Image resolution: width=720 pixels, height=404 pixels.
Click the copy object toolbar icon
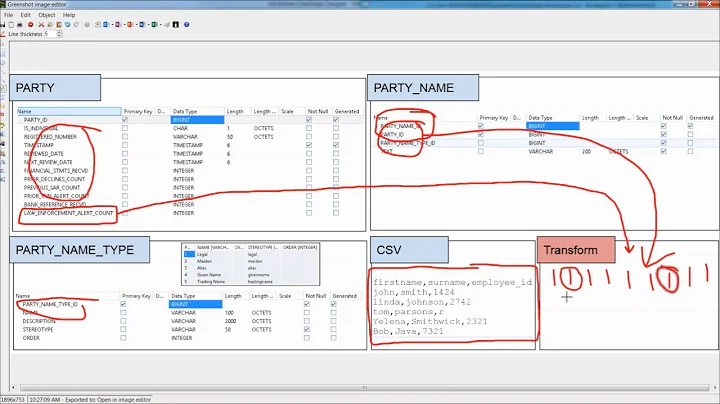click(50, 25)
